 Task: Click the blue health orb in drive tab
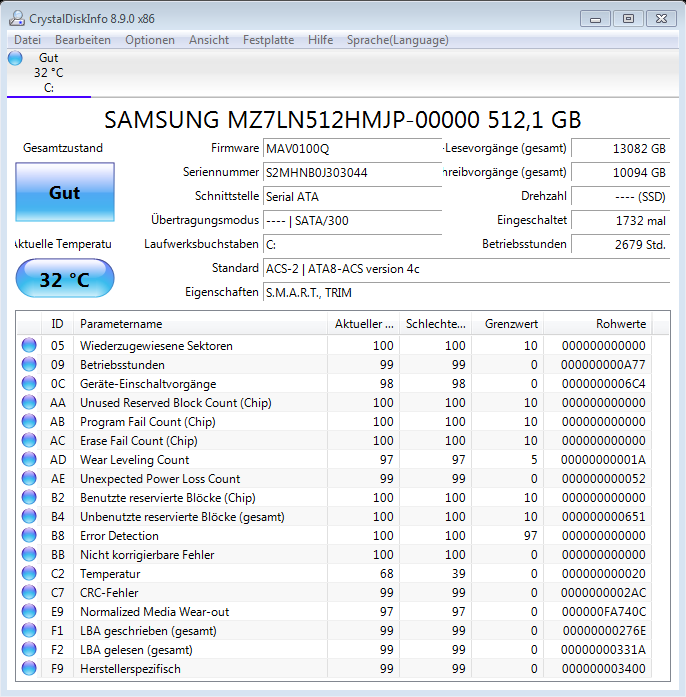[15, 58]
